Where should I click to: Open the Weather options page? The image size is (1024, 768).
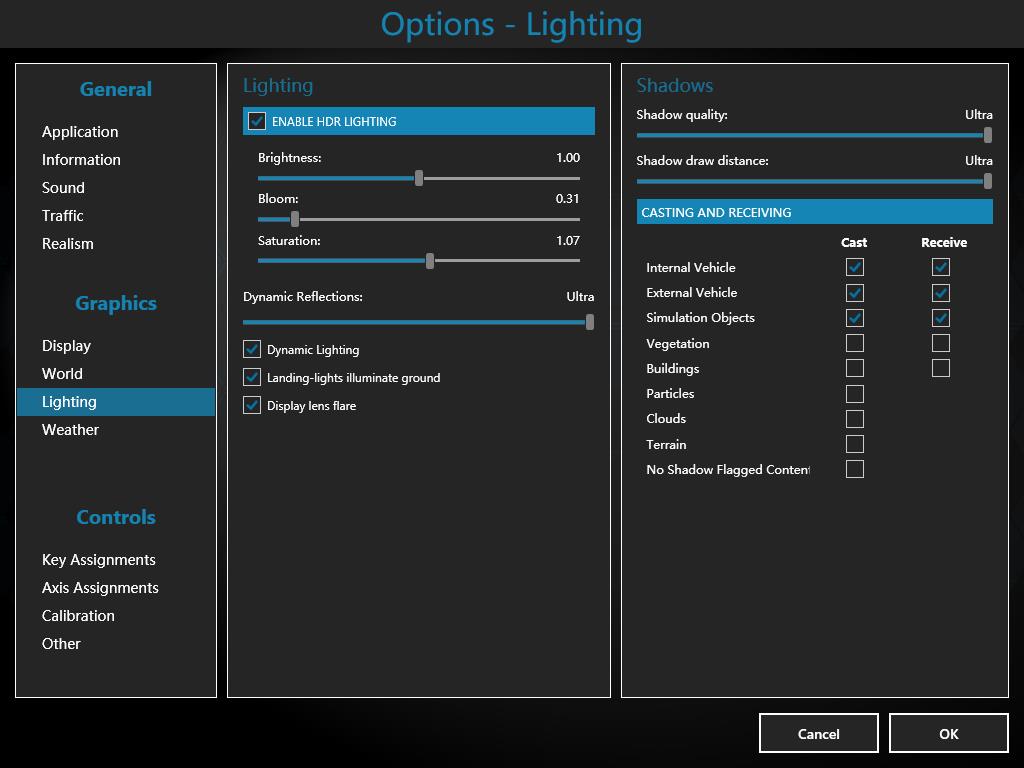(x=70, y=430)
